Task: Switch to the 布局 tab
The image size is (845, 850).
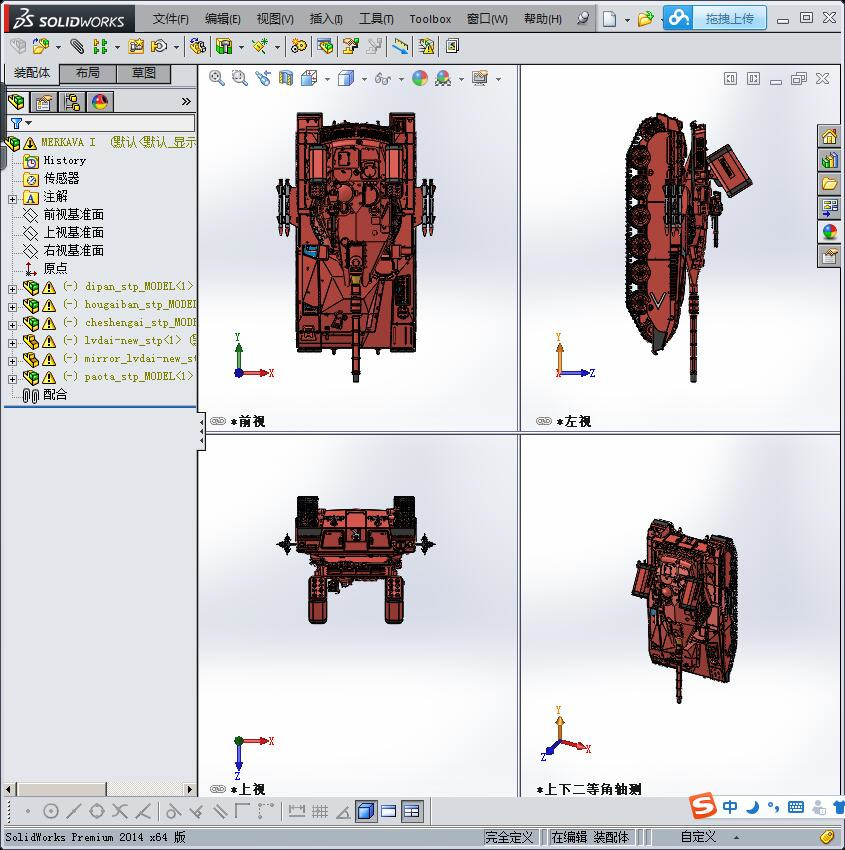Action: tap(88, 73)
